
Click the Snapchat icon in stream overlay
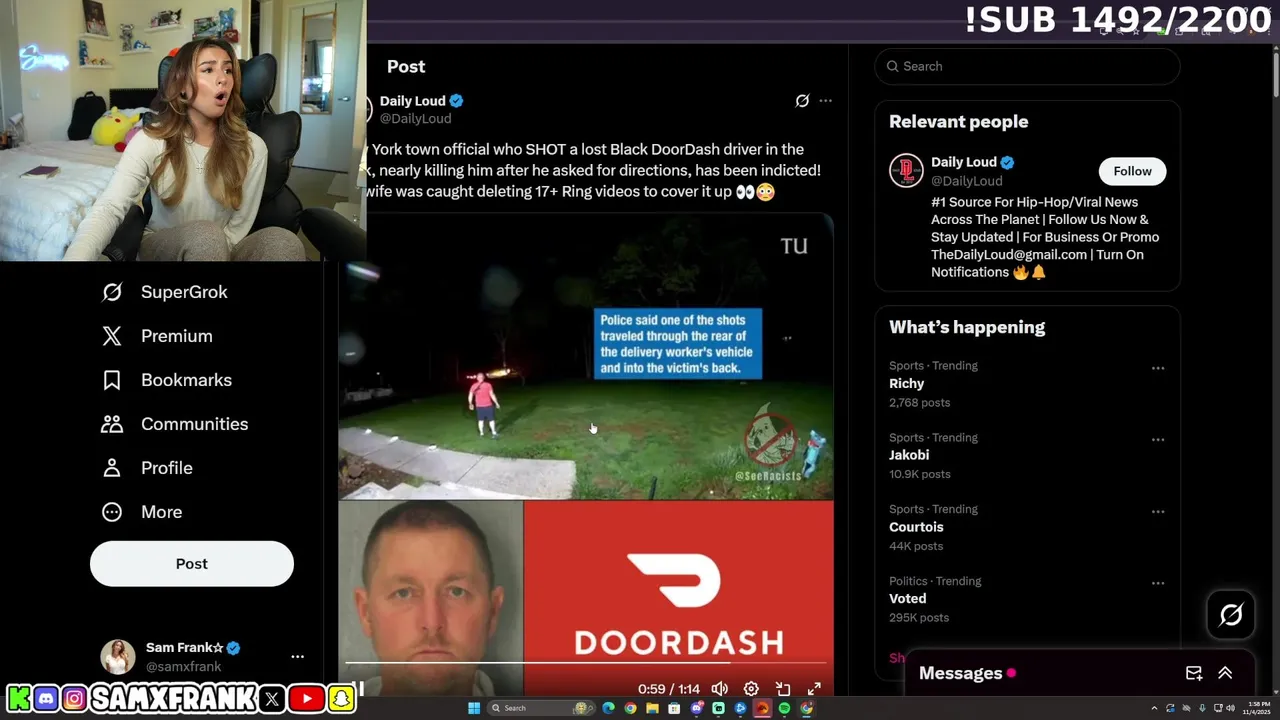(342, 699)
